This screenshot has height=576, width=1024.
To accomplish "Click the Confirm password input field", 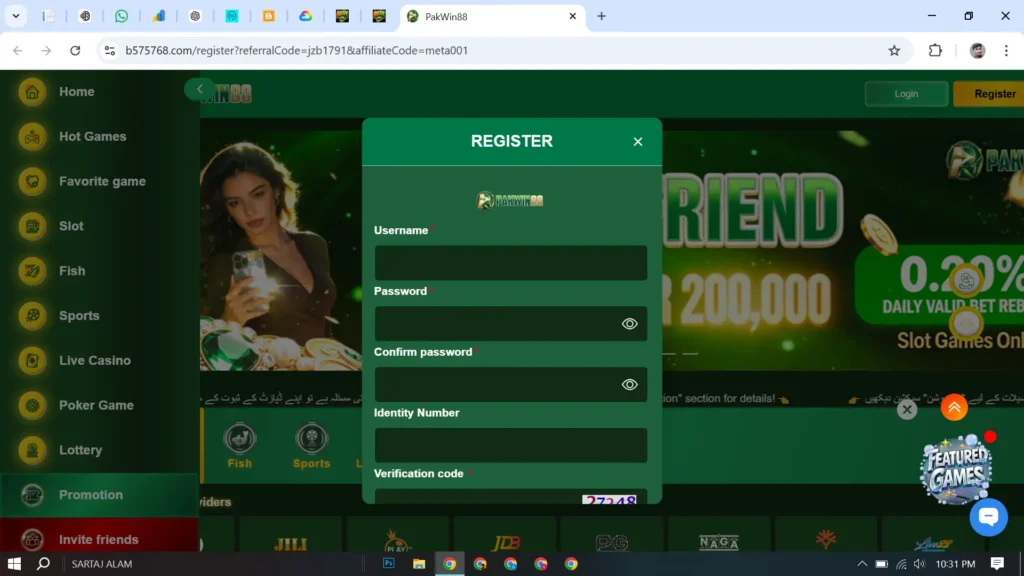I will [511, 384].
